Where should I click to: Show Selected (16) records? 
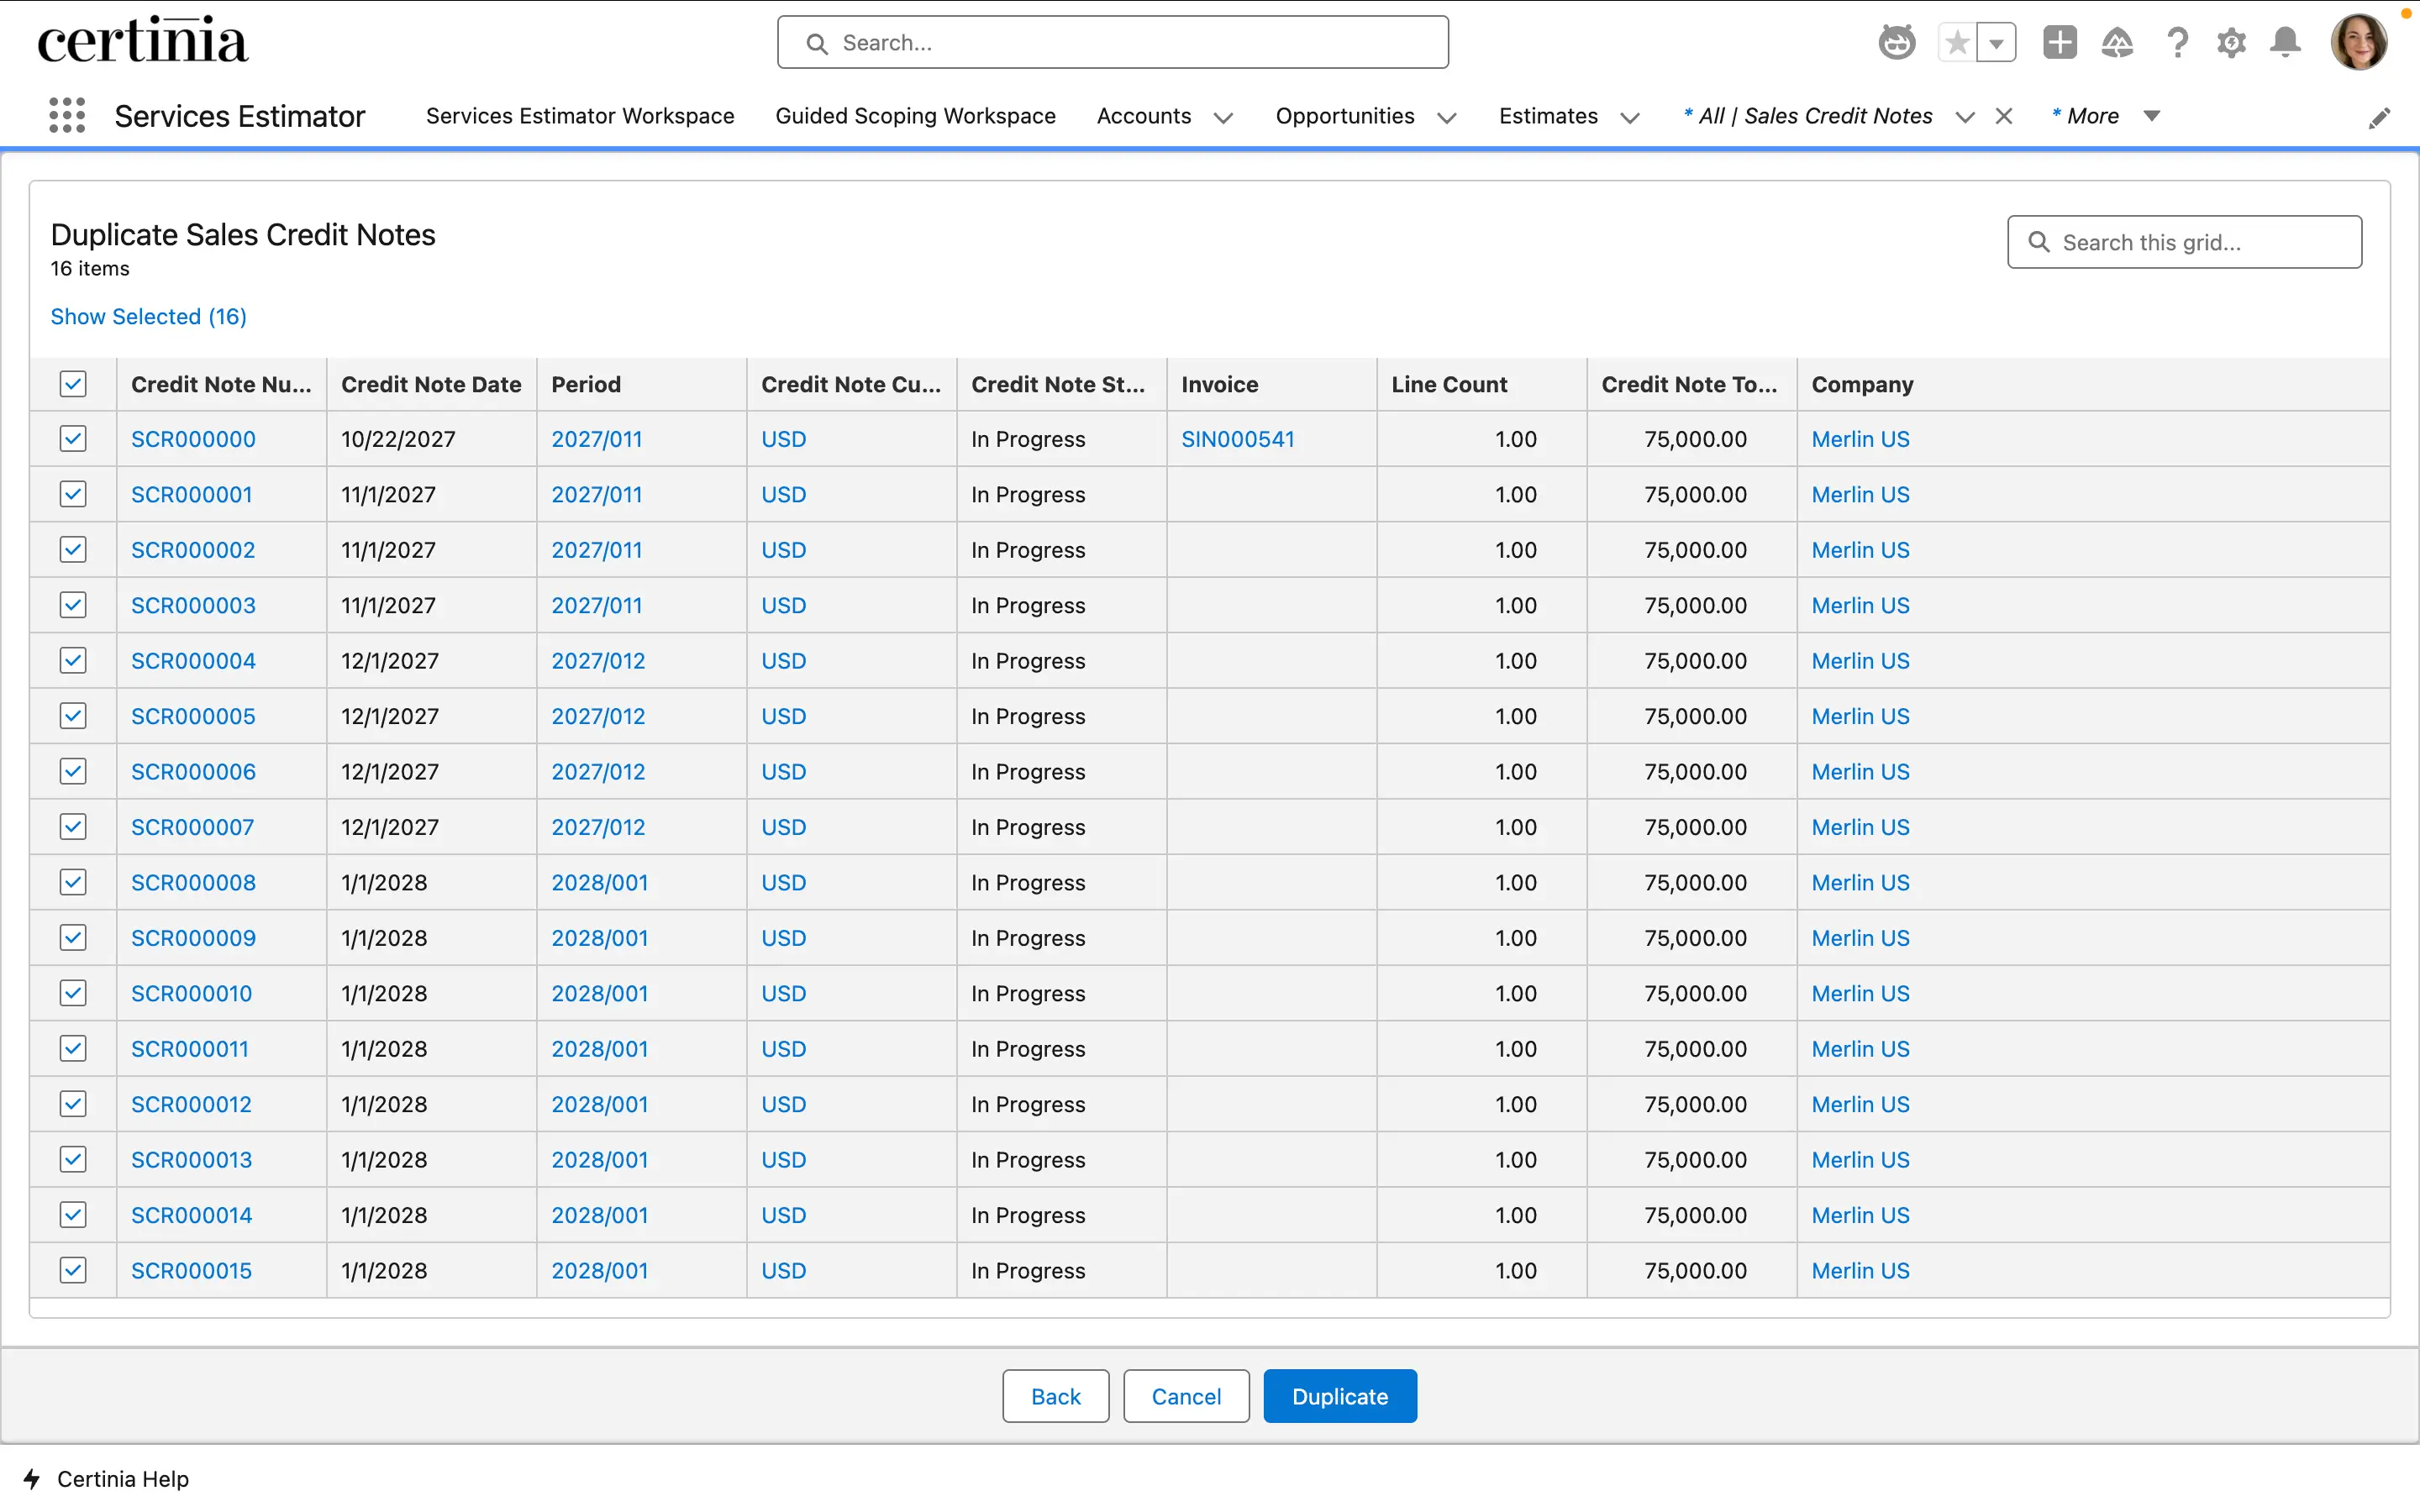pos(148,316)
